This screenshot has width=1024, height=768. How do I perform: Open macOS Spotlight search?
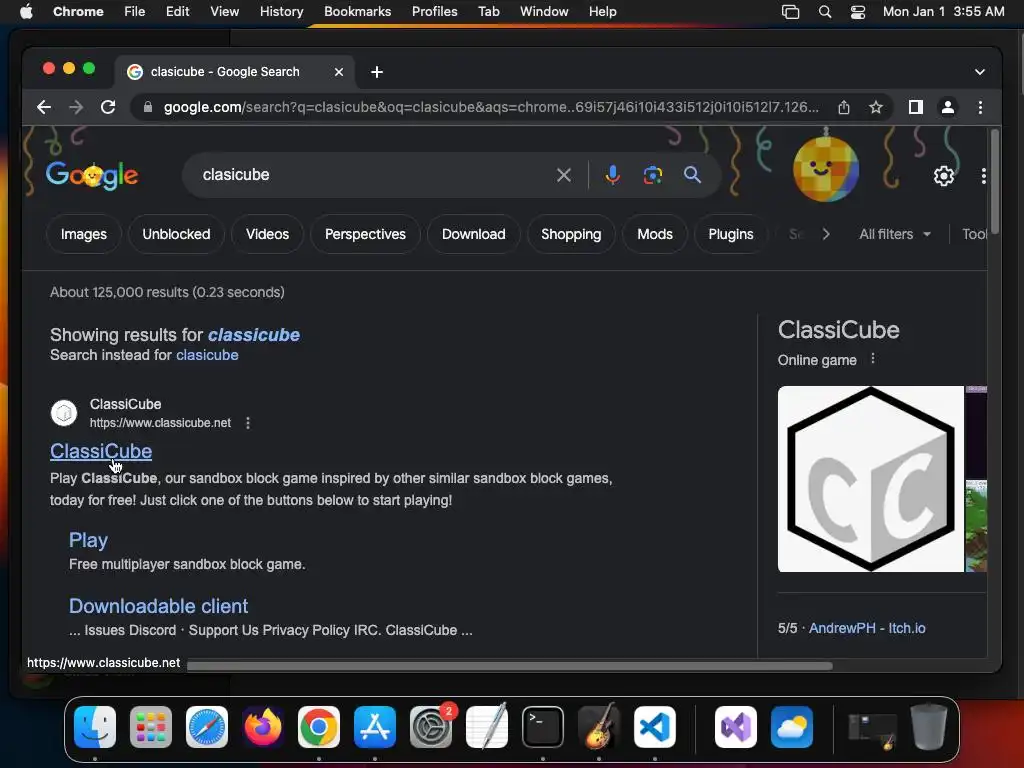coord(825,12)
